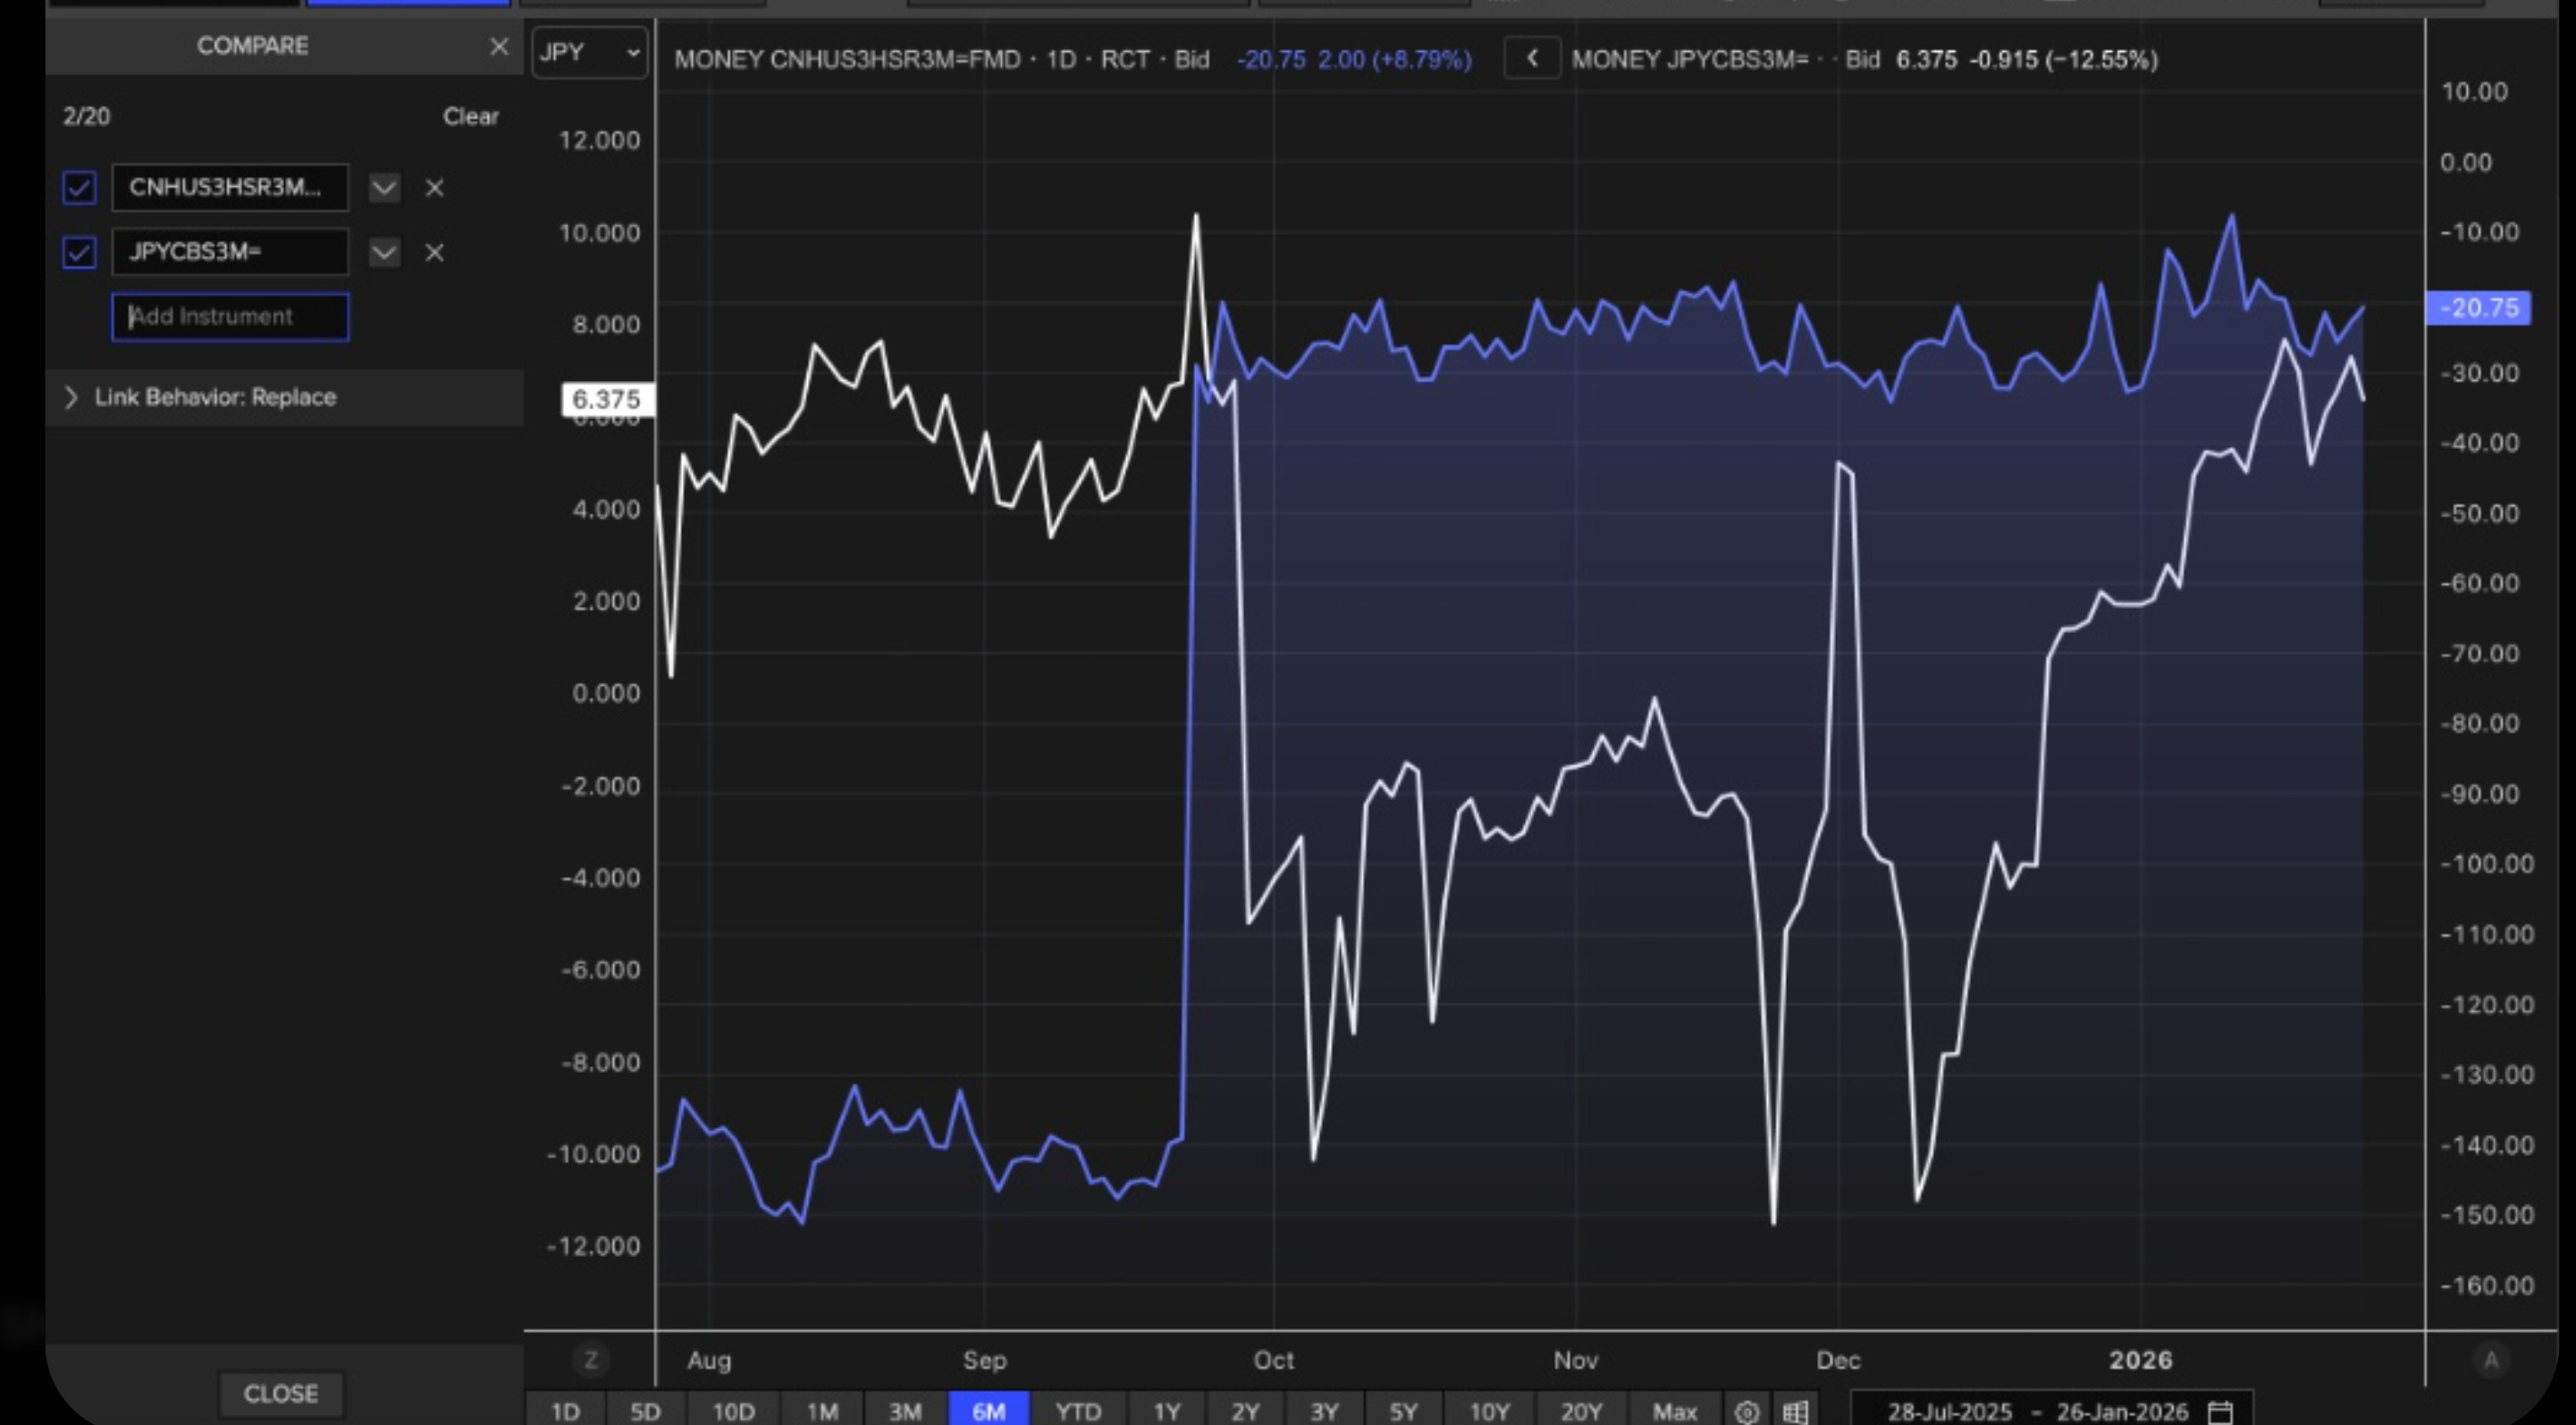The height and width of the screenshot is (1425, 2576).
Task: Uncheck the CNHUS3HSR3M instrument checkbox
Action: [79, 188]
